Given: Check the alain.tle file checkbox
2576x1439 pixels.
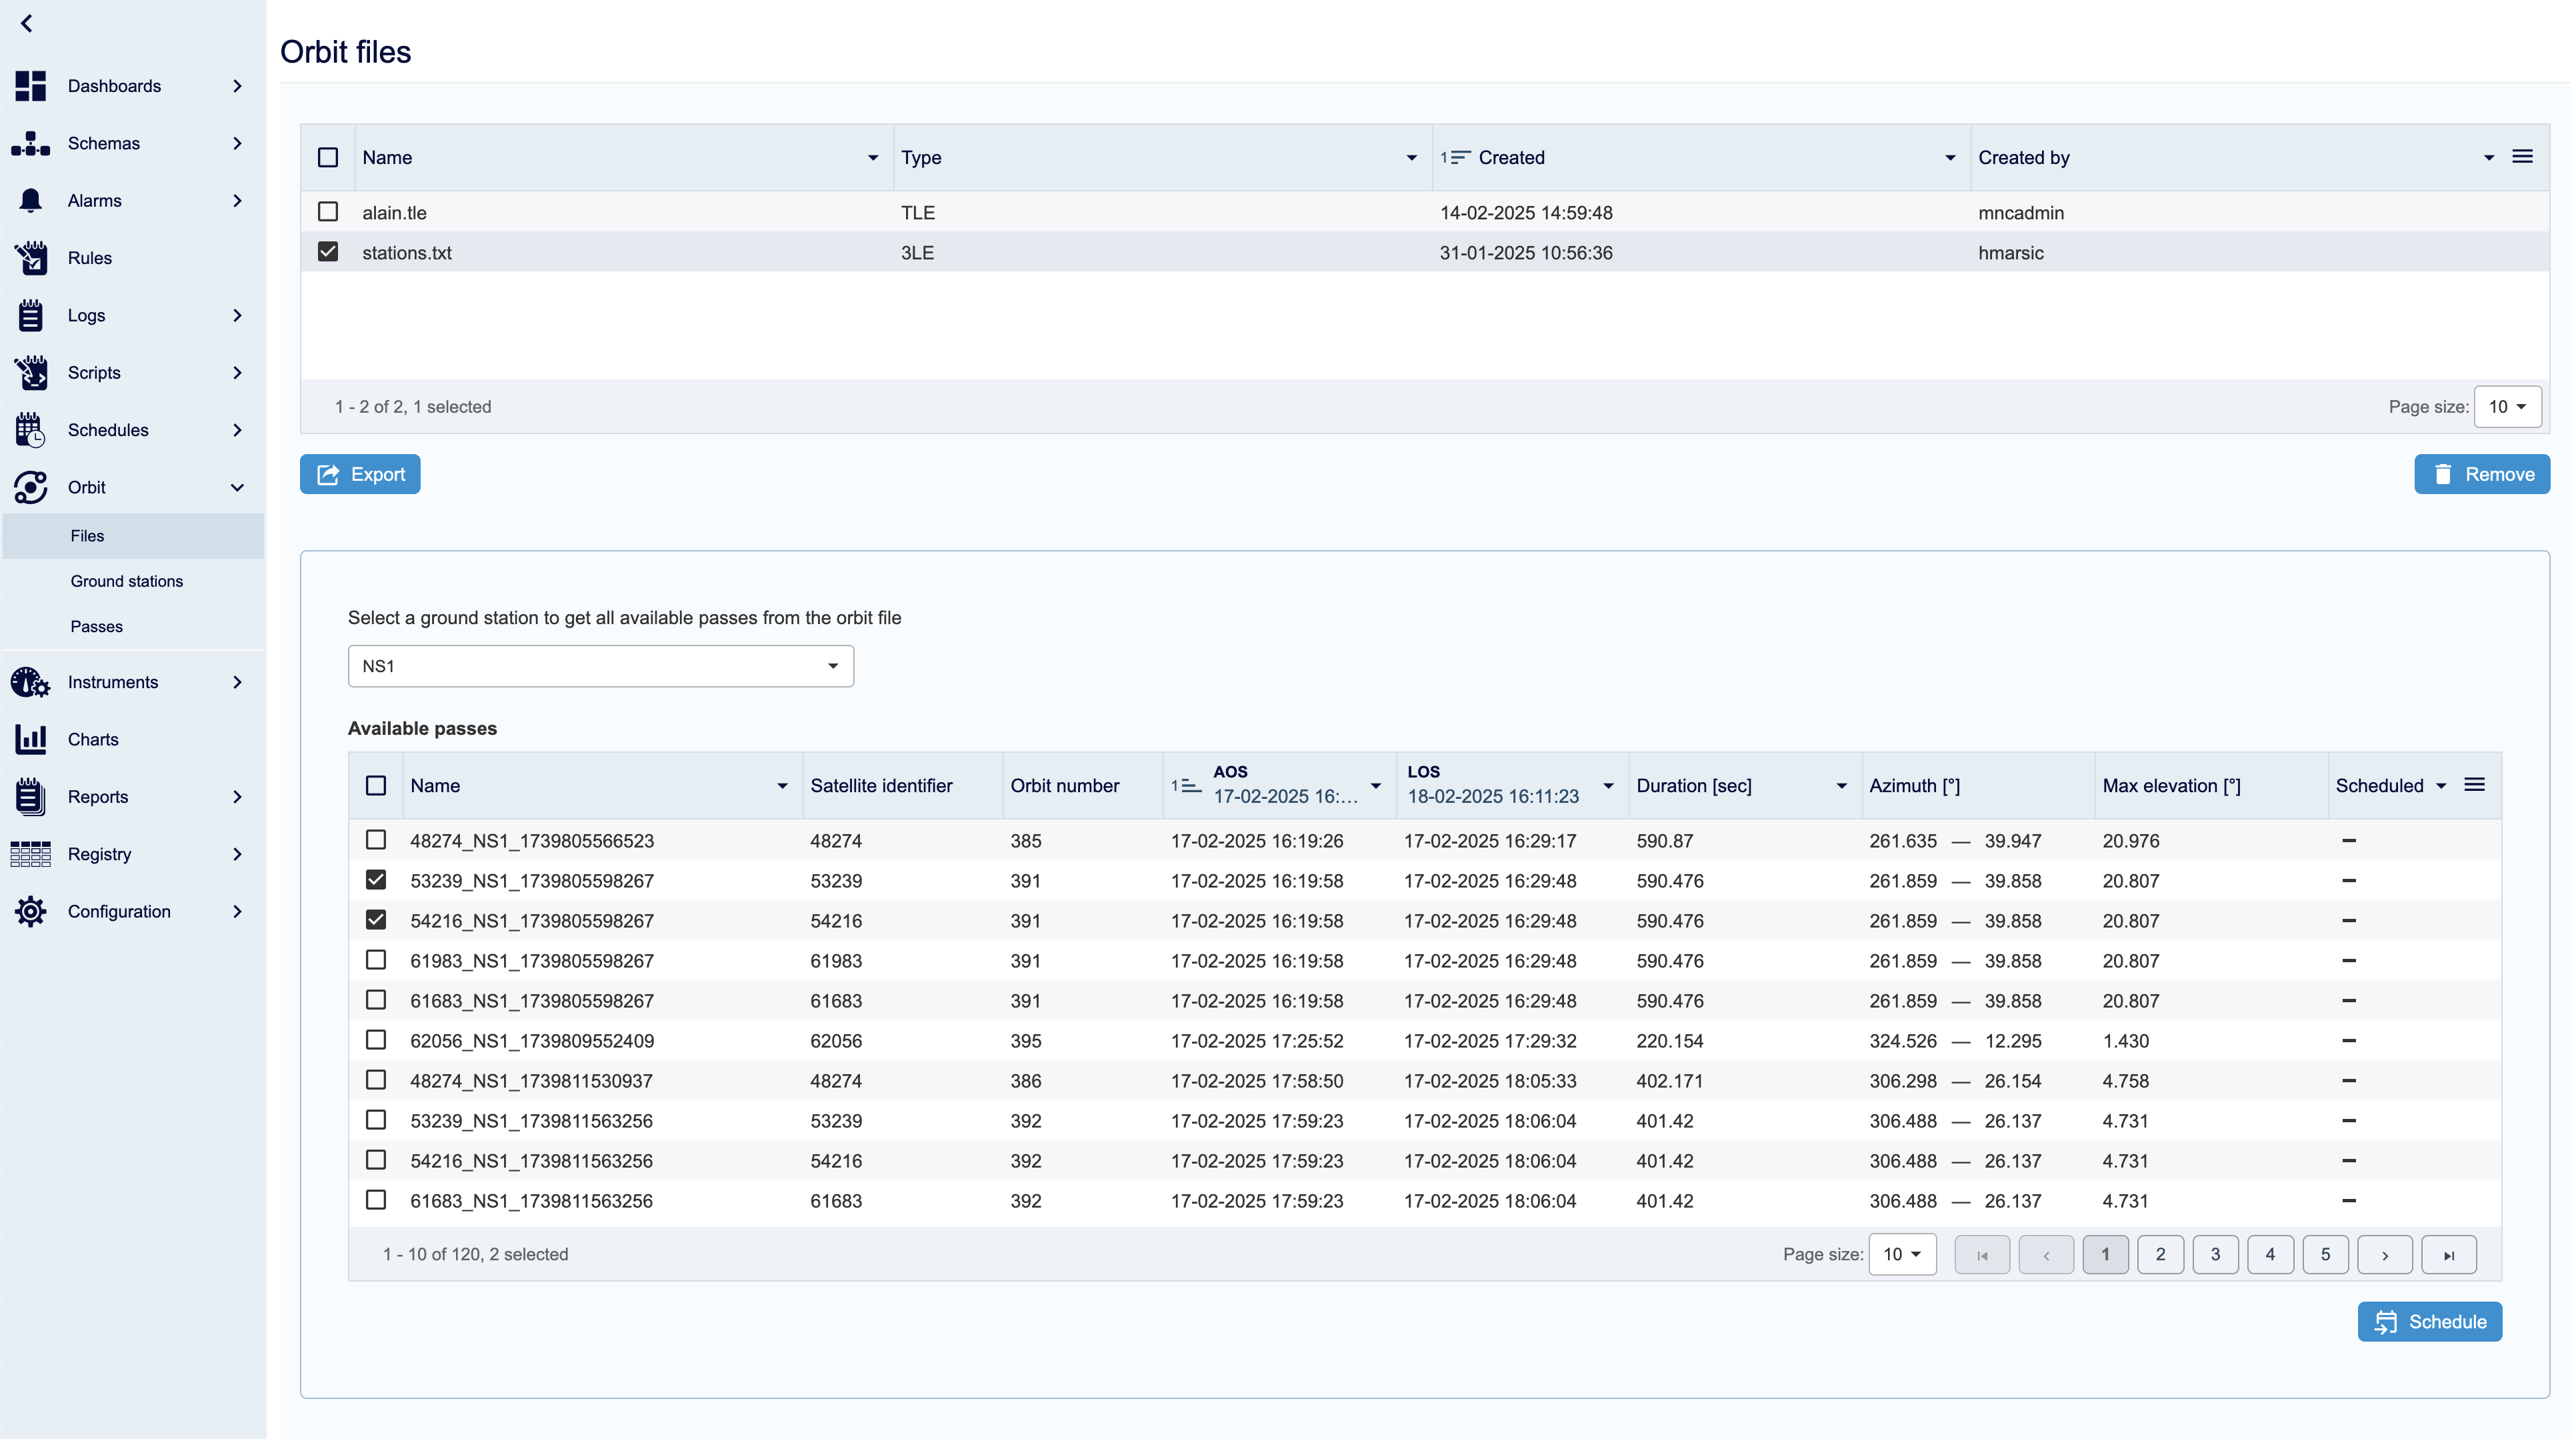Looking at the screenshot, I should coord(328,212).
